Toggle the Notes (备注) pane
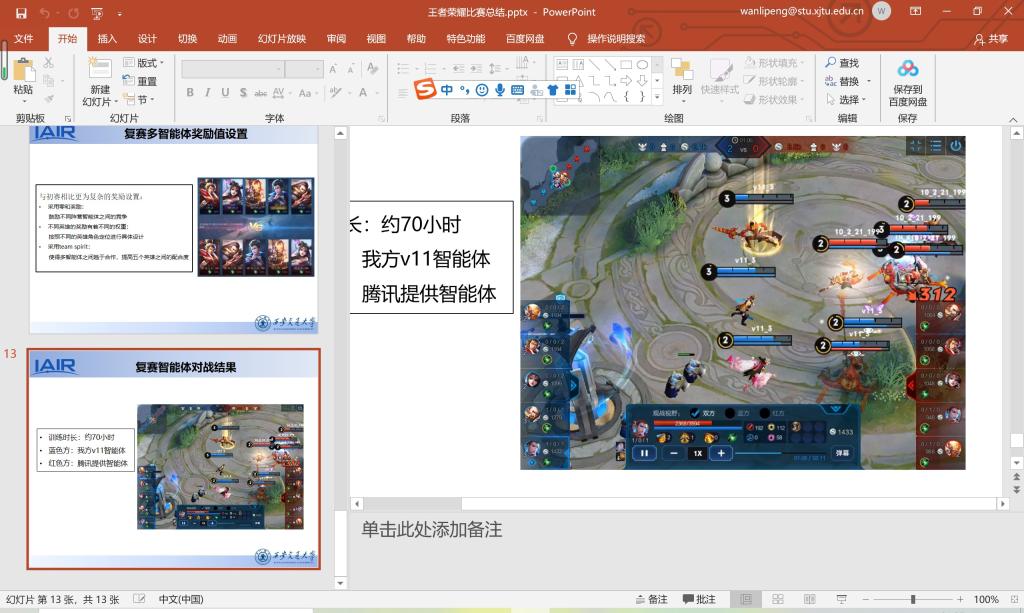This screenshot has width=1024, height=613. point(651,599)
